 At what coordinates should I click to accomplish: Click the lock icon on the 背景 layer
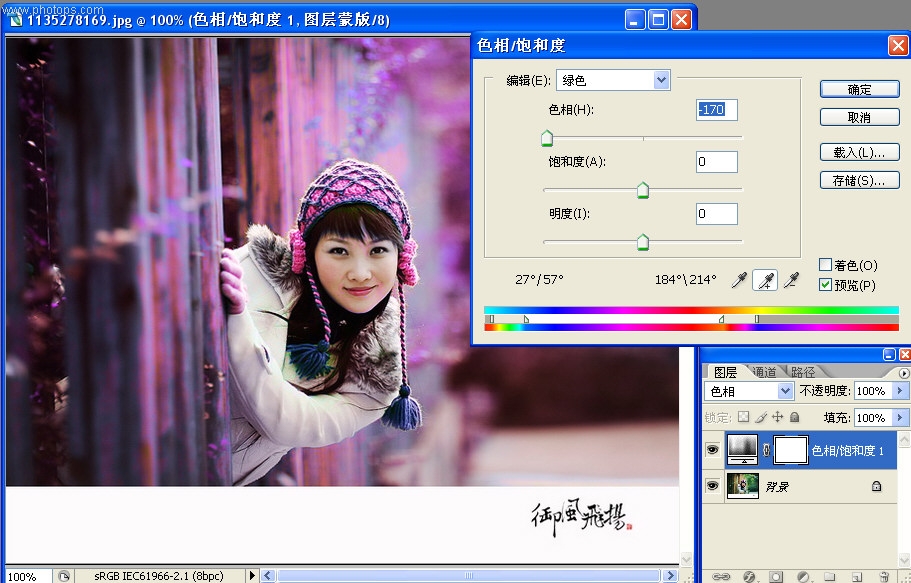click(876, 487)
